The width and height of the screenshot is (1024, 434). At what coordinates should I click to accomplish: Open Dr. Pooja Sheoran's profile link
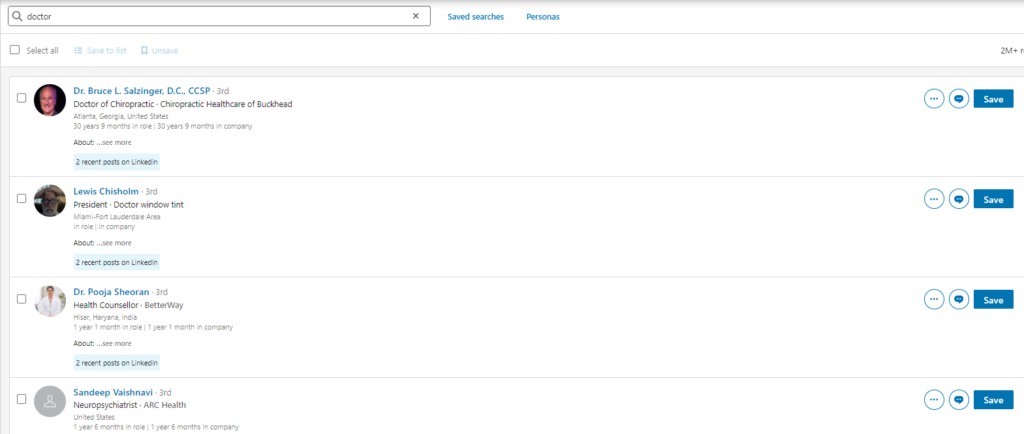(111, 291)
